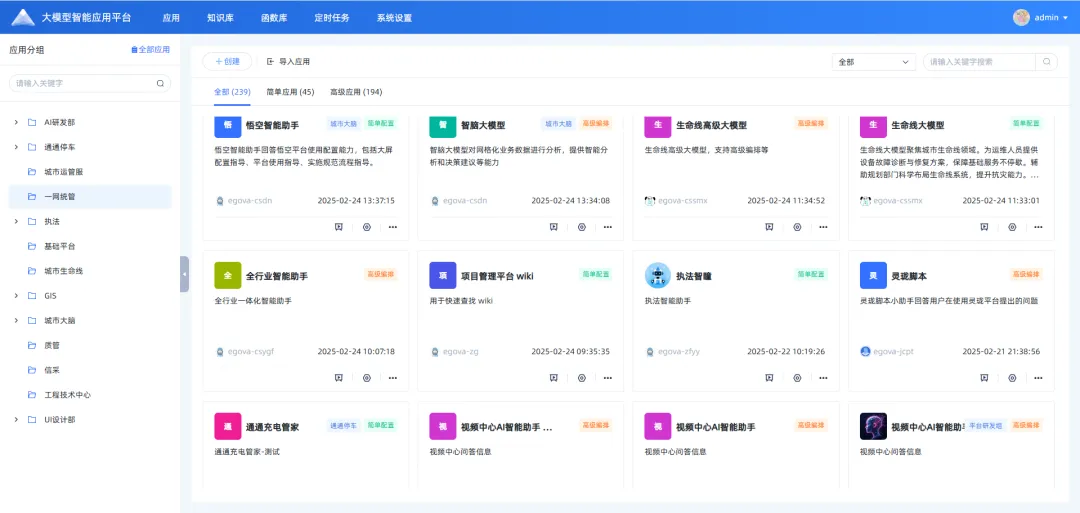Click the chat icon on 全行业智能助手 card

pyautogui.click(x=339, y=378)
